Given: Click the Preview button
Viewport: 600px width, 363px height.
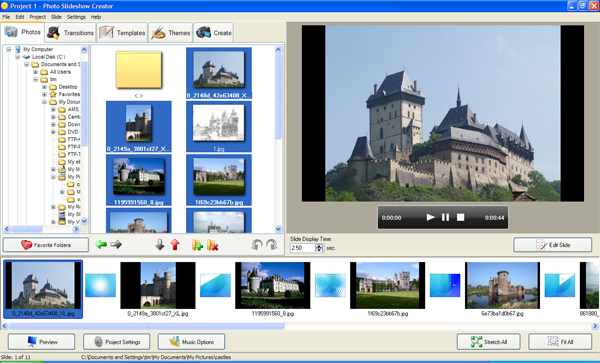Looking at the screenshot, I should (x=41, y=342).
